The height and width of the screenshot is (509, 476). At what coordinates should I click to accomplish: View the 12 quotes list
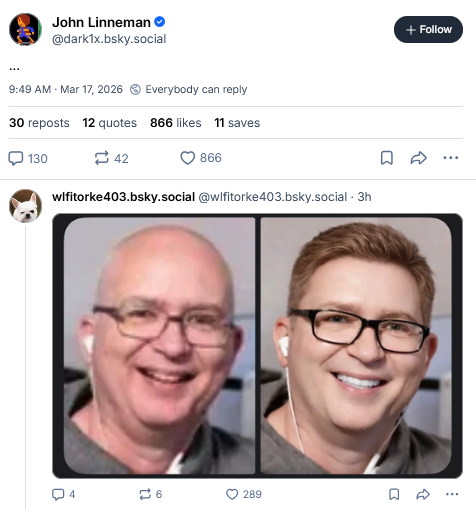click(x=110, y=123)
